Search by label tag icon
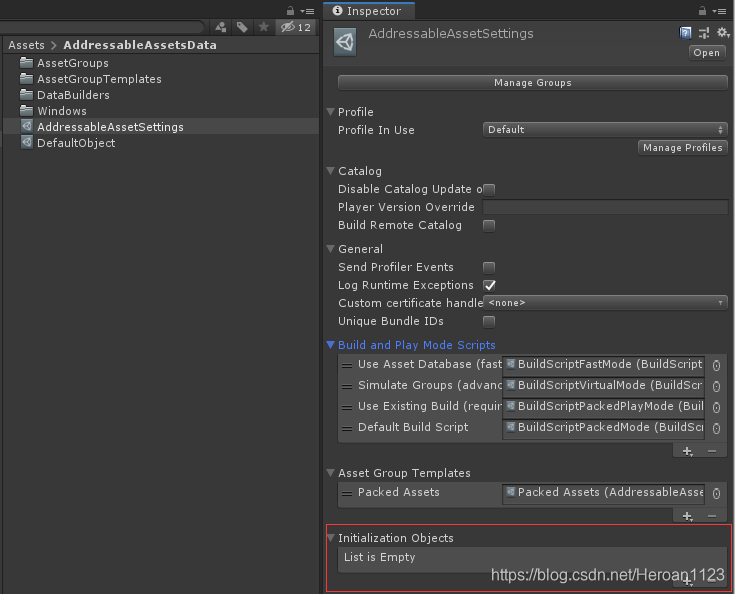735x594 pixels. click(242, 27)
